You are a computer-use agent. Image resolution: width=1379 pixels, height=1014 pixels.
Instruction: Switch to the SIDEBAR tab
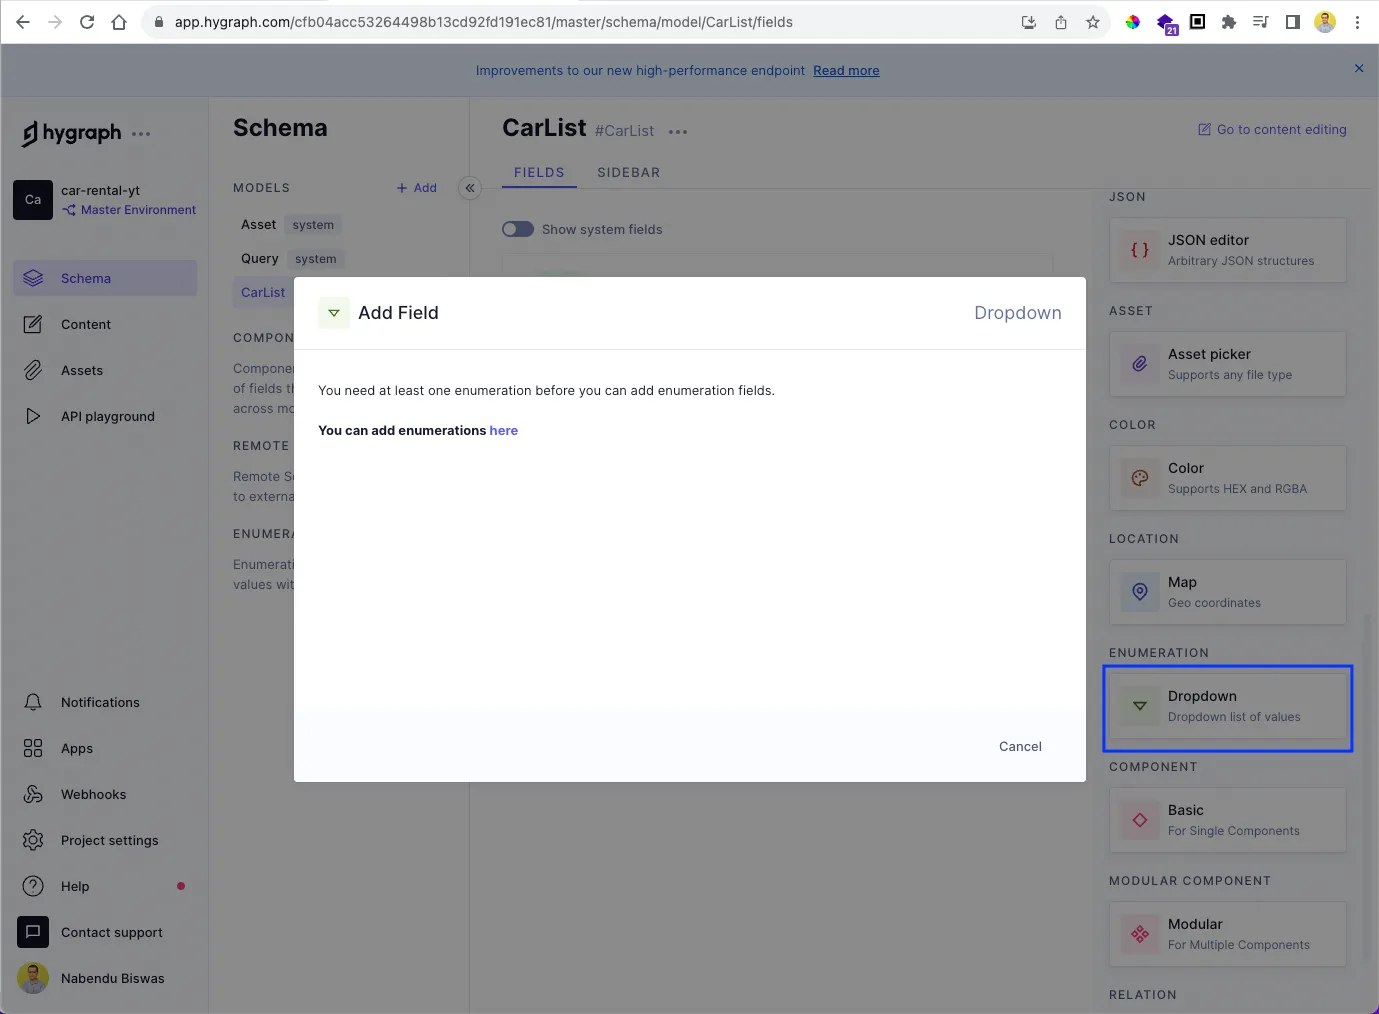tap(629, 172)
